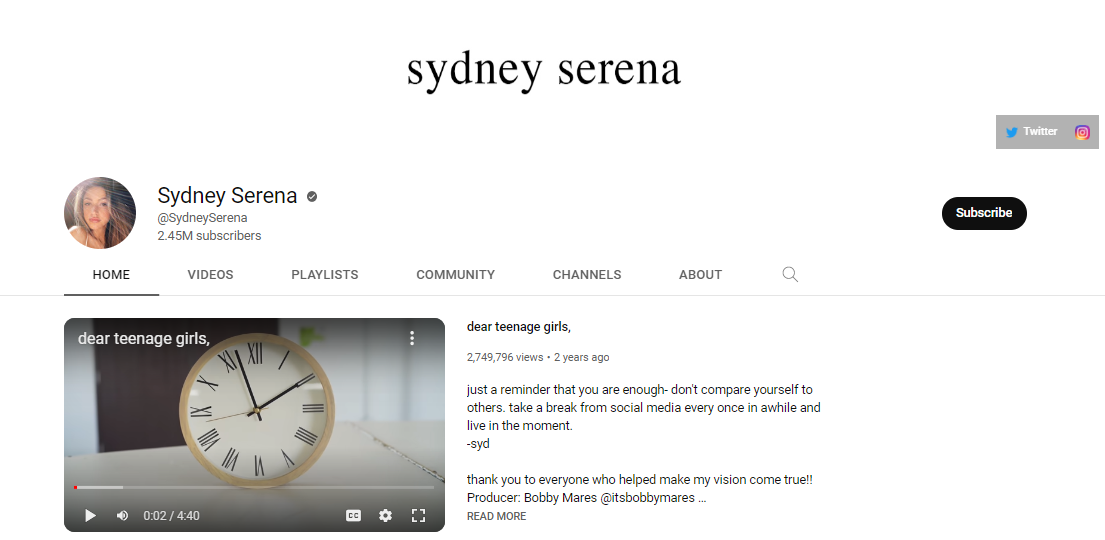1105x540 pixels.
Task: Click the verified badge next to channel name
Action: tap(311, 197)
